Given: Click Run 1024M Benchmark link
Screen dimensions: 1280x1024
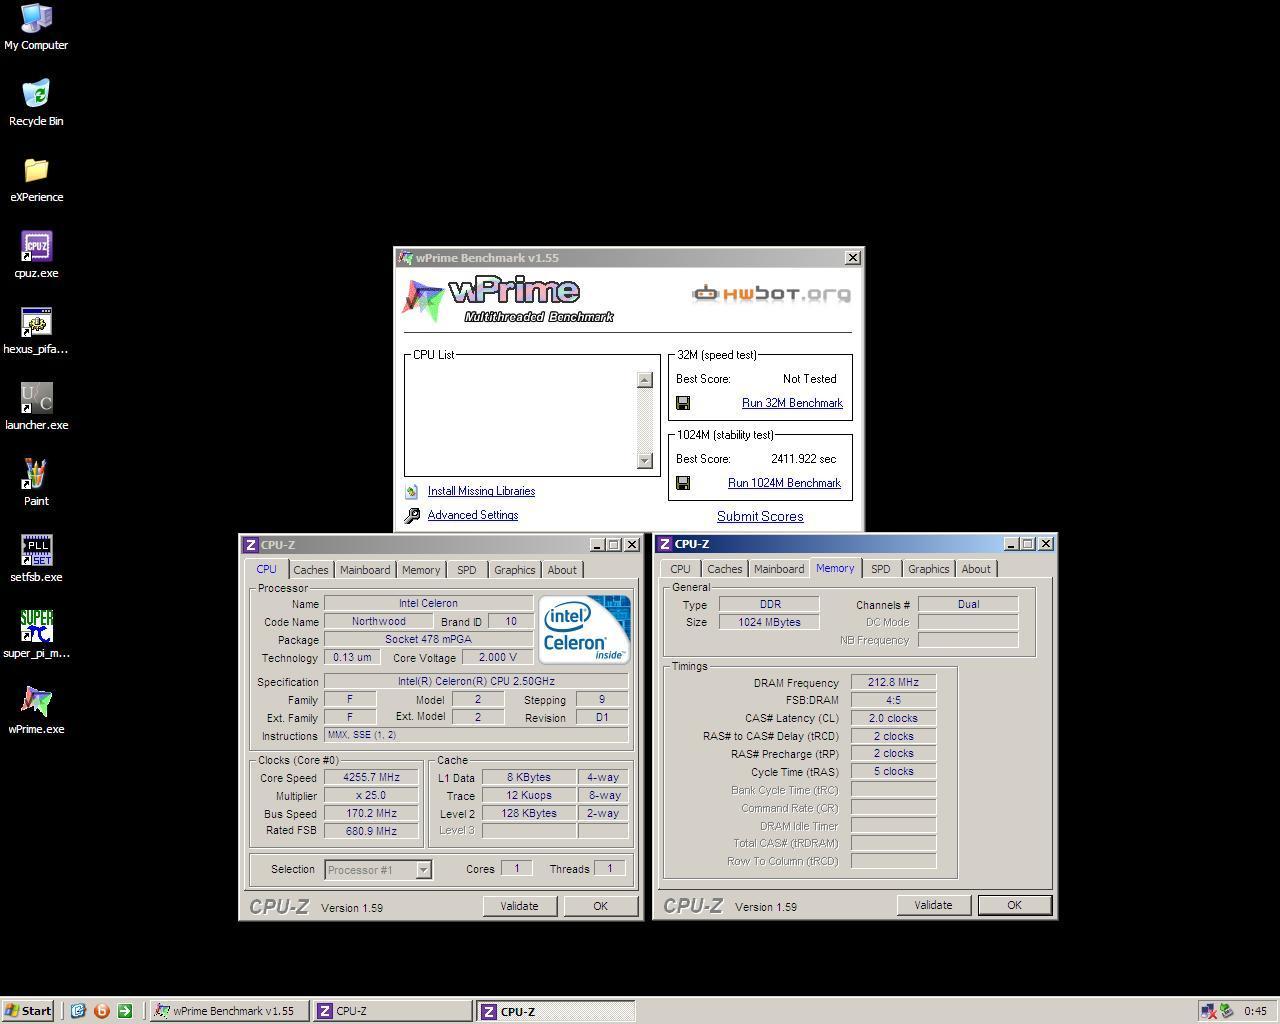Looking at the screenshot, I should tap(784, 483).
